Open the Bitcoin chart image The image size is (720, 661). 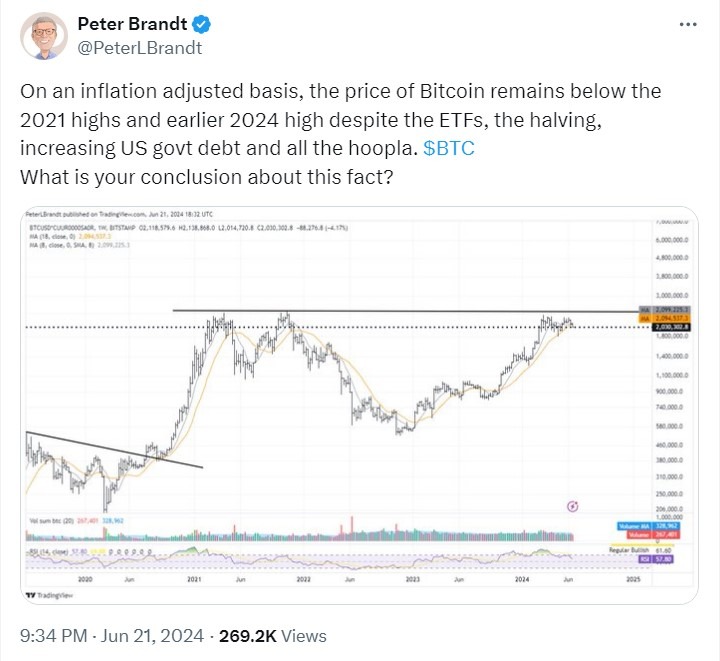coord(360,400)
